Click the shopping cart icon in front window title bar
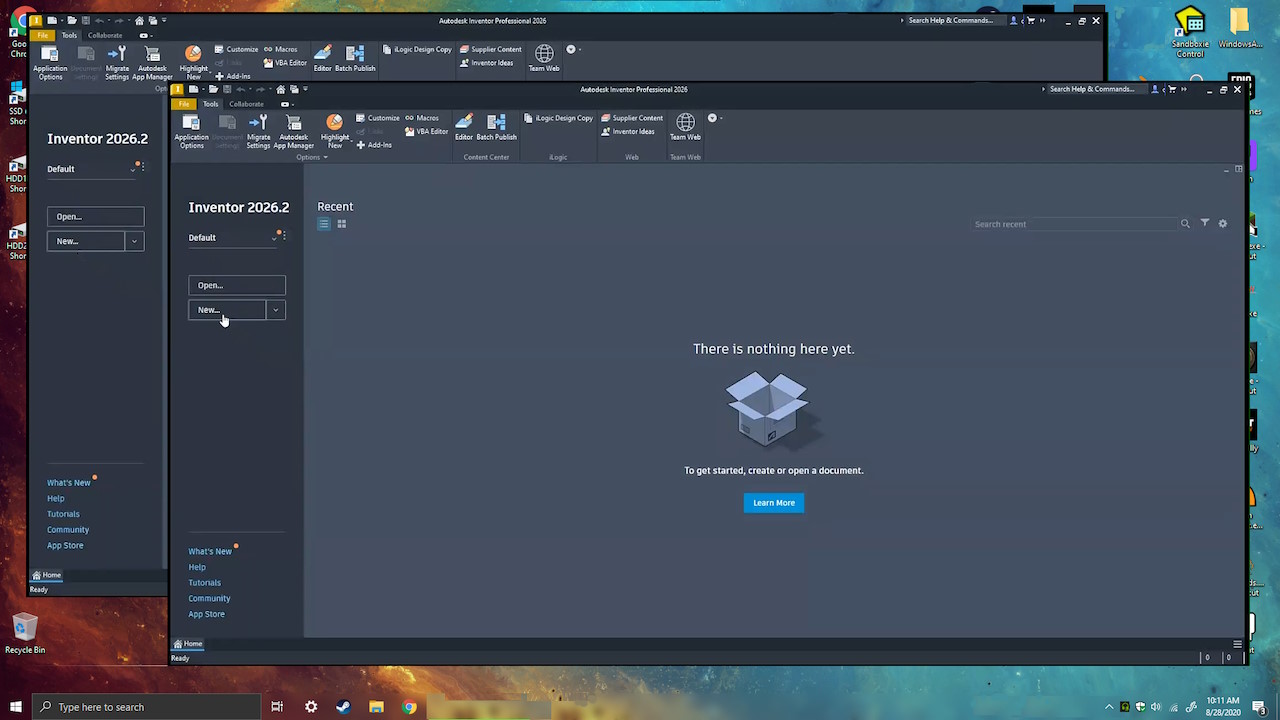This screenshot has width=1280, height=720. click(1172, 89)
